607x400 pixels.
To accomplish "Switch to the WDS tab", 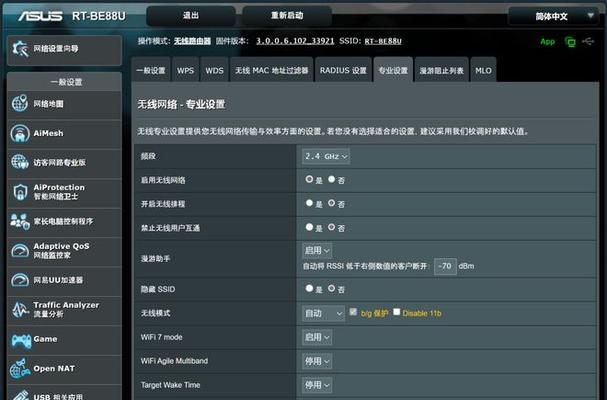I will click(x=214, y=70).
